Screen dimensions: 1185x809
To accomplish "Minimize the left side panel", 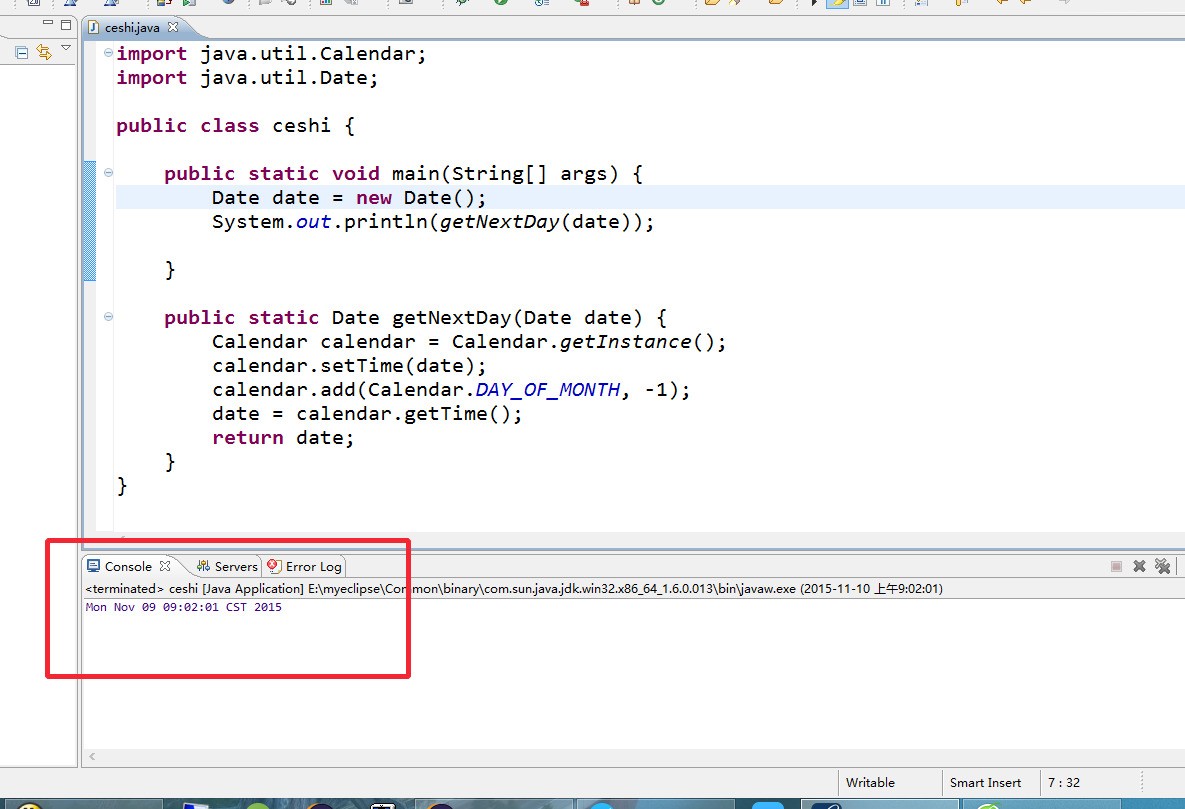I will pos(47,24).
